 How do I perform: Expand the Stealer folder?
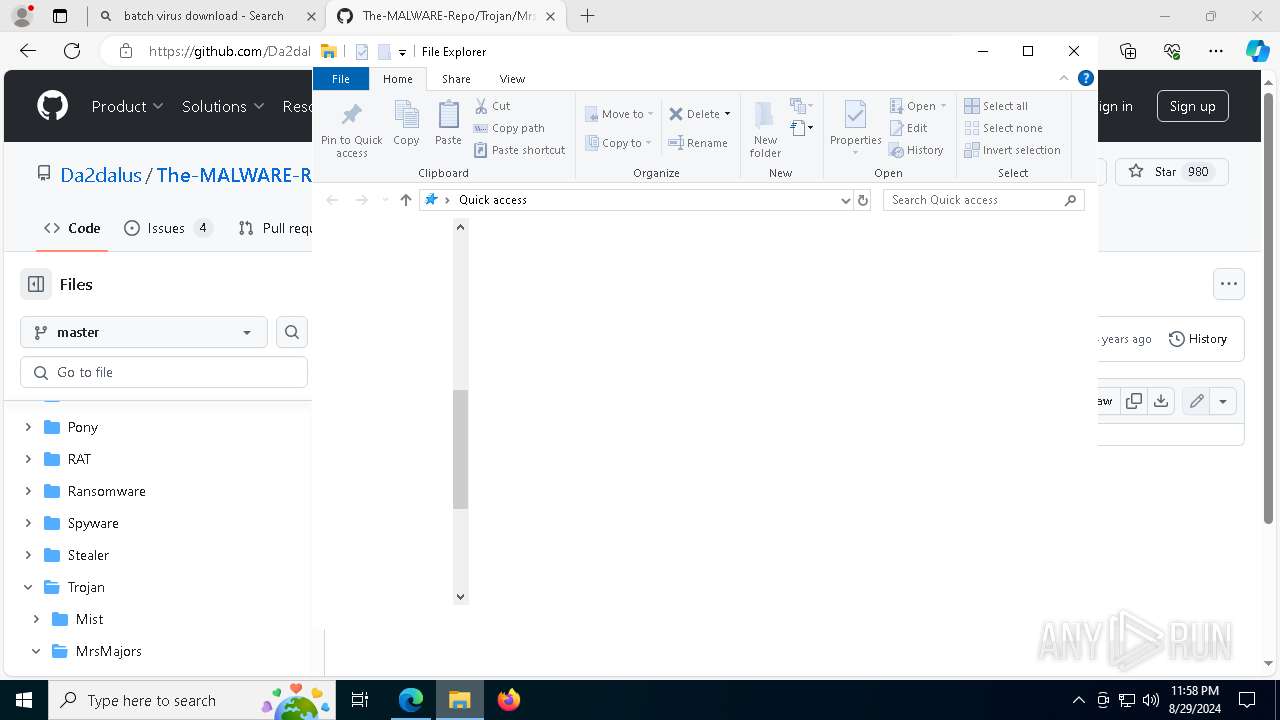(28, 555)
